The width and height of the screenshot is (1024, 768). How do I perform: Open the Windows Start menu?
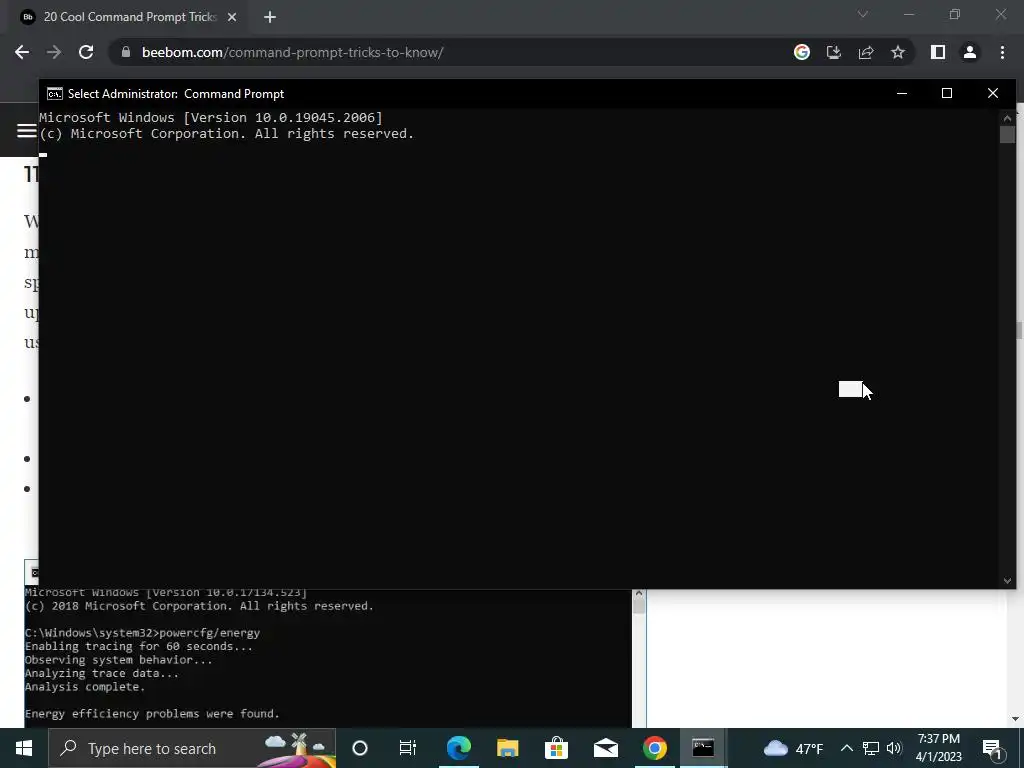click(24, 748)
